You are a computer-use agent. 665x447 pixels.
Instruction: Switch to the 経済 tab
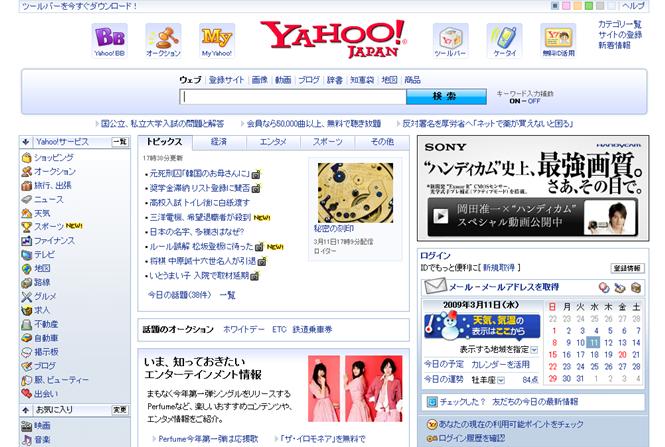(219, 142)
